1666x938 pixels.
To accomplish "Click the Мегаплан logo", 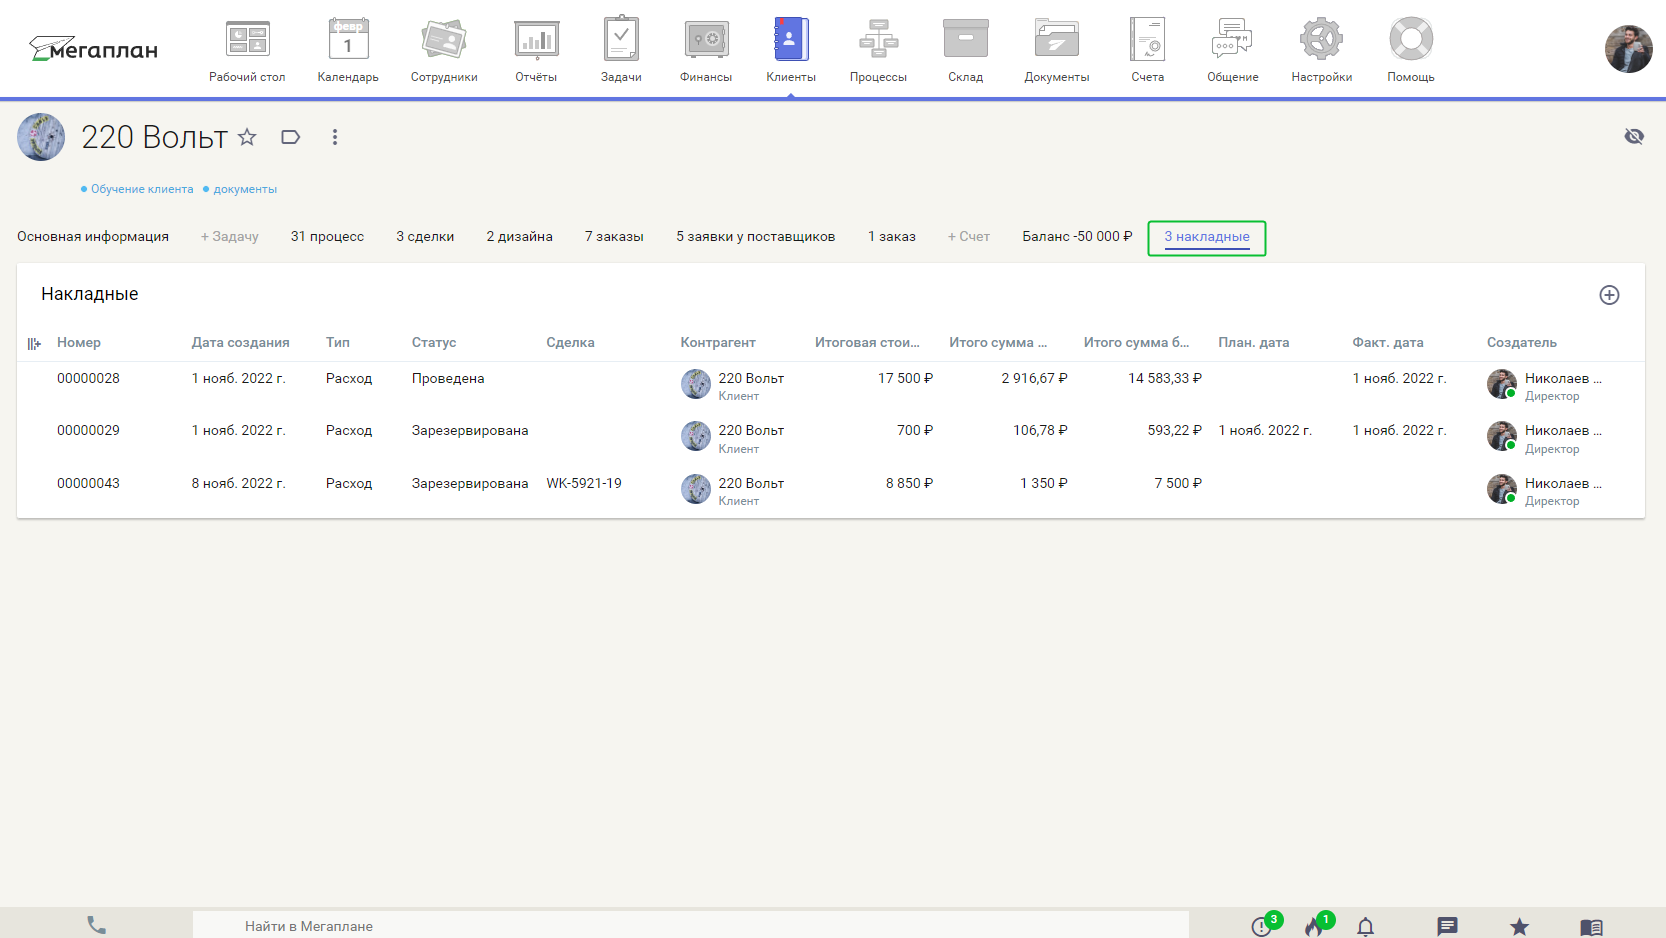I will point(93,49).
